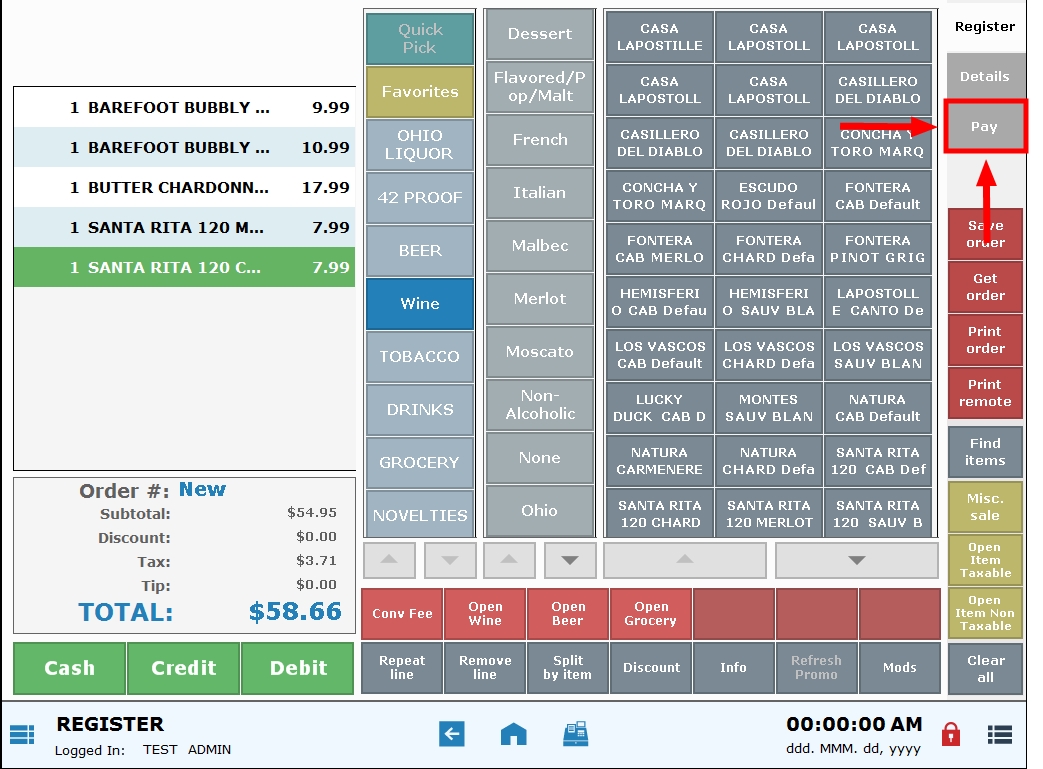1043x769 pixels.
Task: Open Mods button
Action: pos(899,668)
